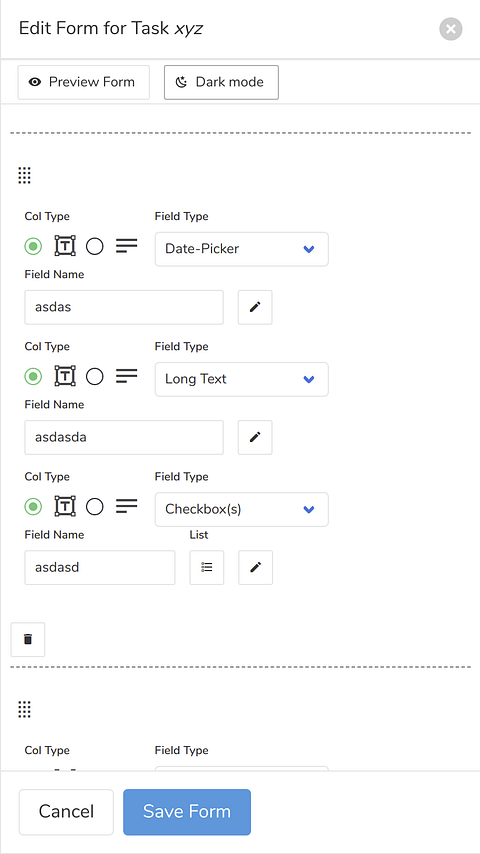This screenshot has height=854, width=480.
Task: Click the trash delete icon for this section
Action: [x=28, y=639]
